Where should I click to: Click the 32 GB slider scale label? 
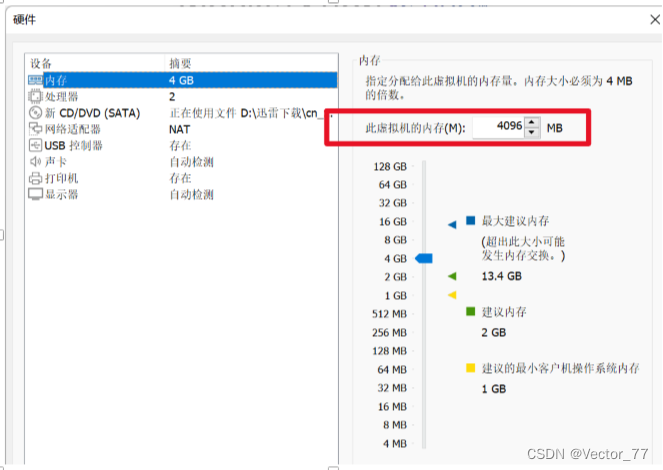(392, 203)
